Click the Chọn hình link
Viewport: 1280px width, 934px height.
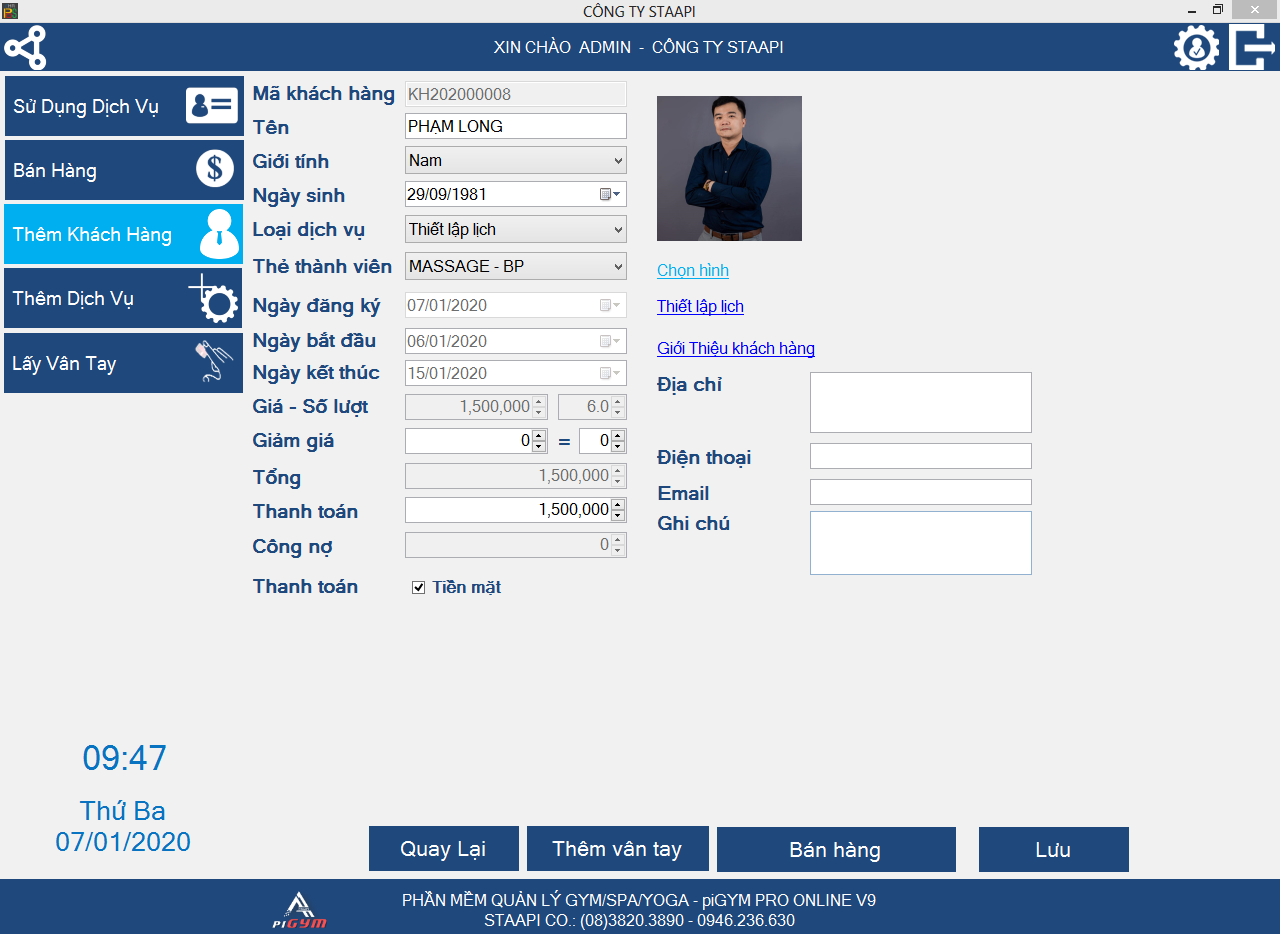click(692, 270)
